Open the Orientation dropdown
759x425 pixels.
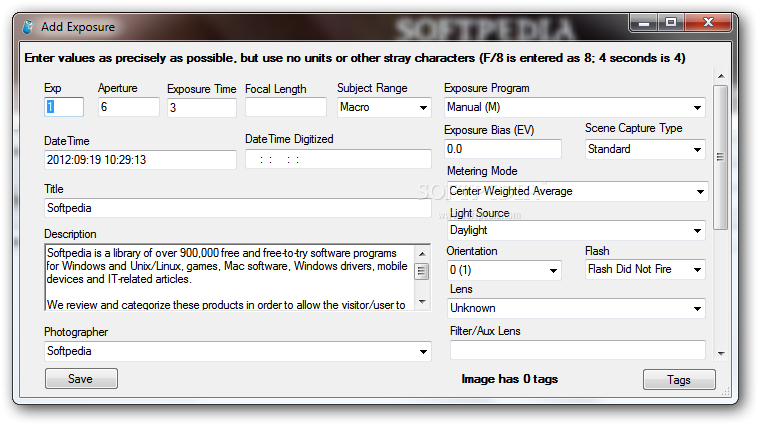504,270
